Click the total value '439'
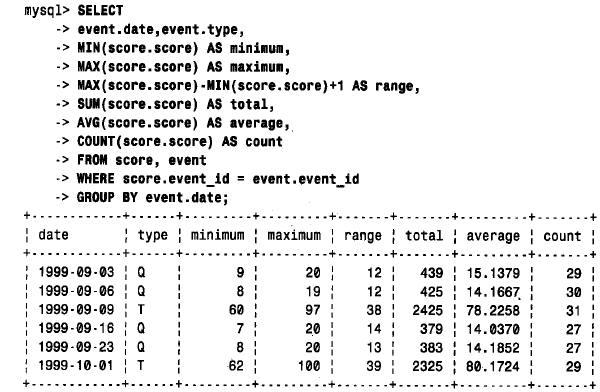Screen dimensions: 600x392 point(432,273)
